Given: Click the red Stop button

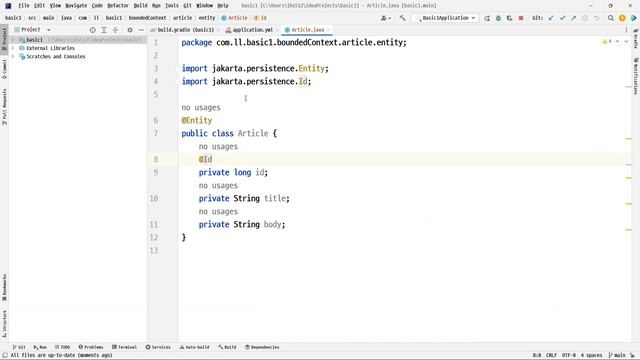Looking at the screenshot, I should coord(521,18).
